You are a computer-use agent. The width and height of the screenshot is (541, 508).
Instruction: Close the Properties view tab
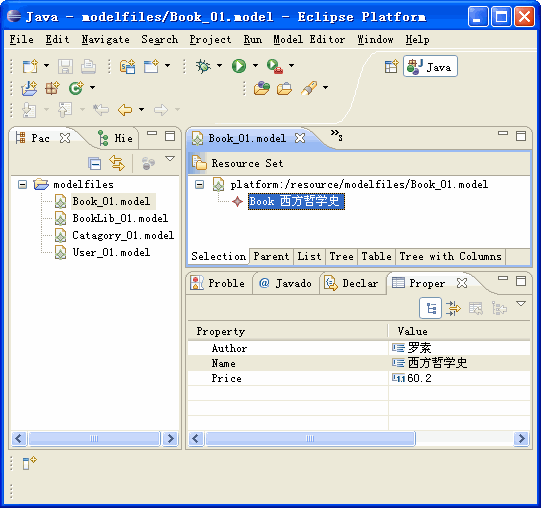462,283
